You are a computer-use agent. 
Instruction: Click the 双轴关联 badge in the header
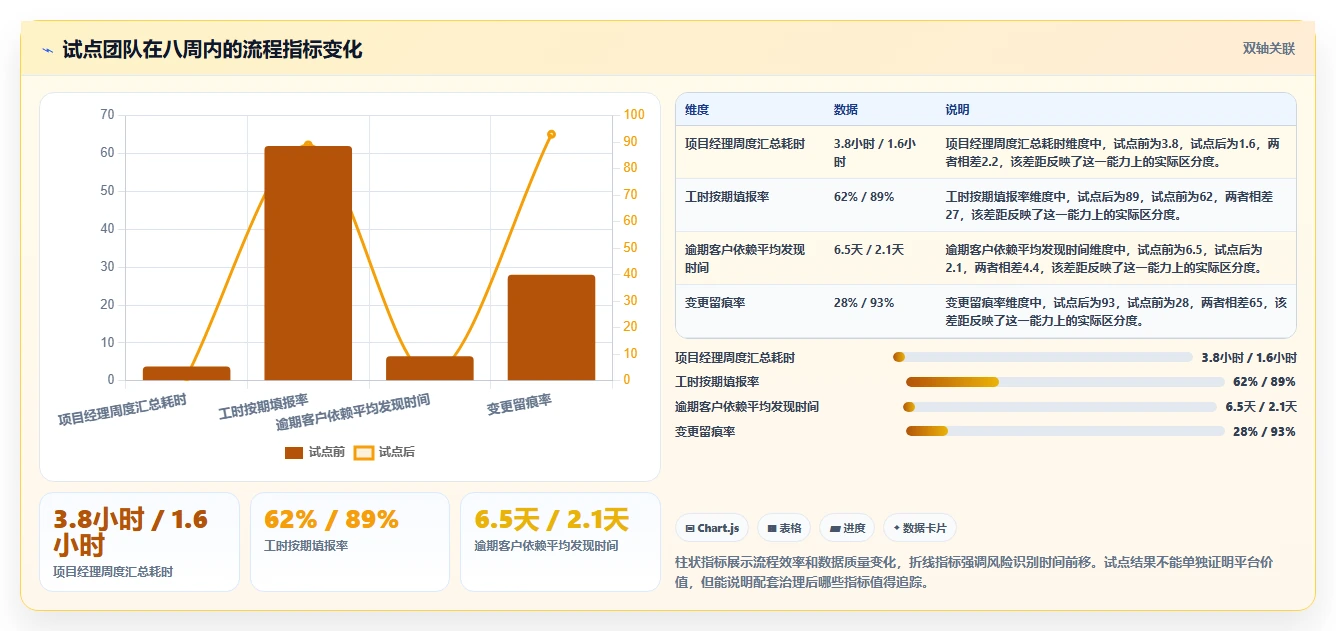pyautogui.click(x=1269, y=48)
